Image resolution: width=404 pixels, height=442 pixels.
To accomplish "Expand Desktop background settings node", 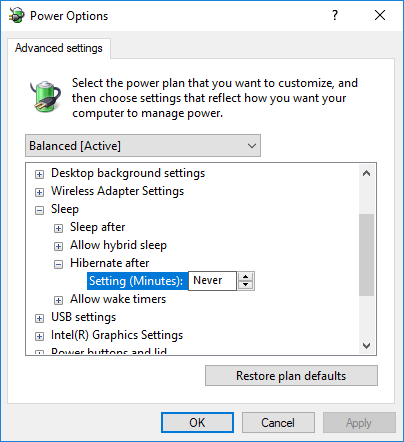I will tap(39, 174).
